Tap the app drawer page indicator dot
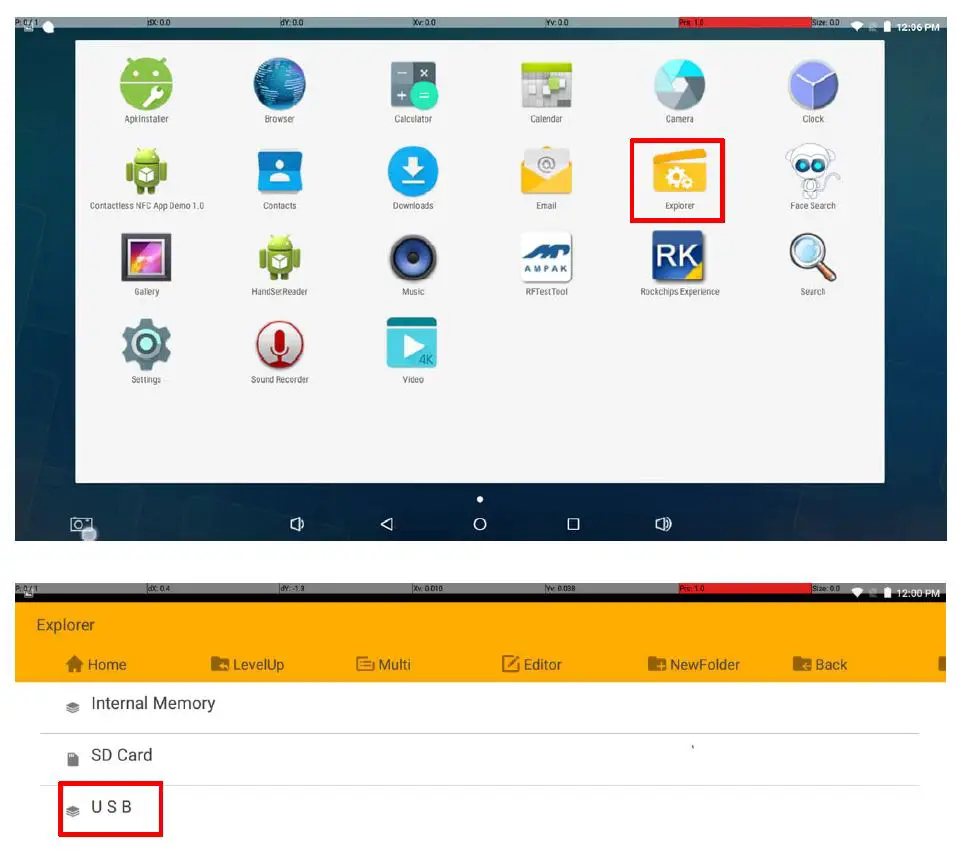Image resolution: width=968 pixels, height=854 pixels. pyautogui.click(x=480, y=499)
